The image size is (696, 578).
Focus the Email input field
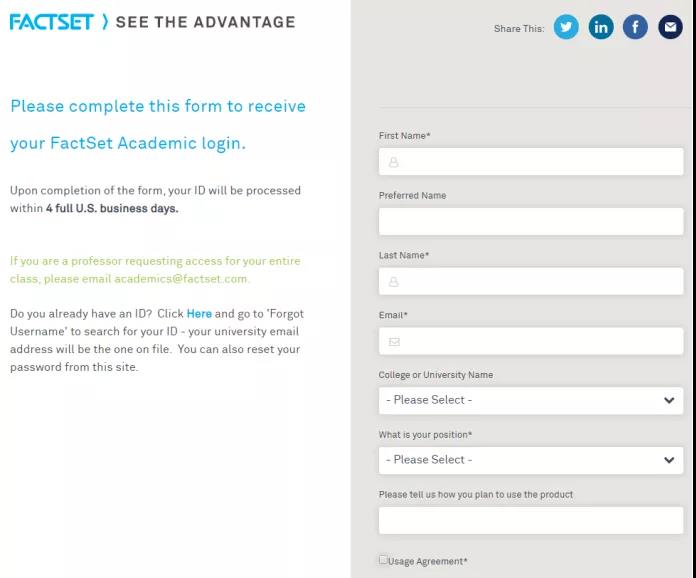click(531, 341)
